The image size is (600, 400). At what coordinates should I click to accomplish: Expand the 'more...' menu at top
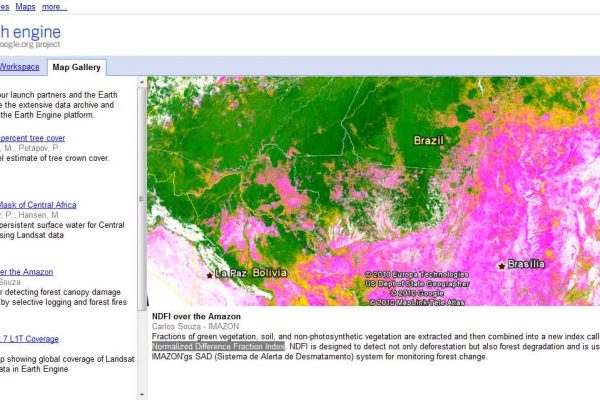[x=55, y=6]
